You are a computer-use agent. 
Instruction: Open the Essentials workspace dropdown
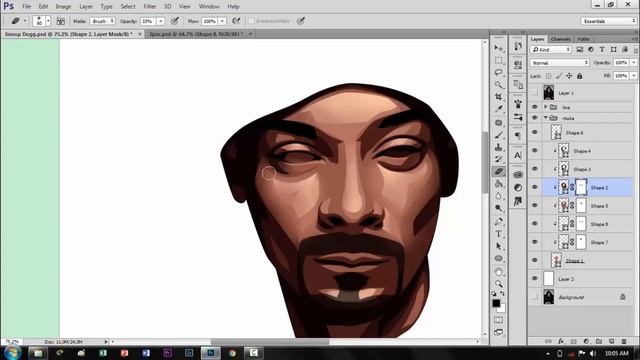tap(608, 21)
